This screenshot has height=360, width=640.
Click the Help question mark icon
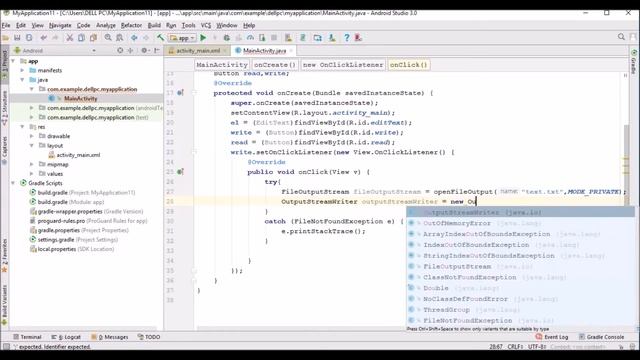click(x=347, y=38)
